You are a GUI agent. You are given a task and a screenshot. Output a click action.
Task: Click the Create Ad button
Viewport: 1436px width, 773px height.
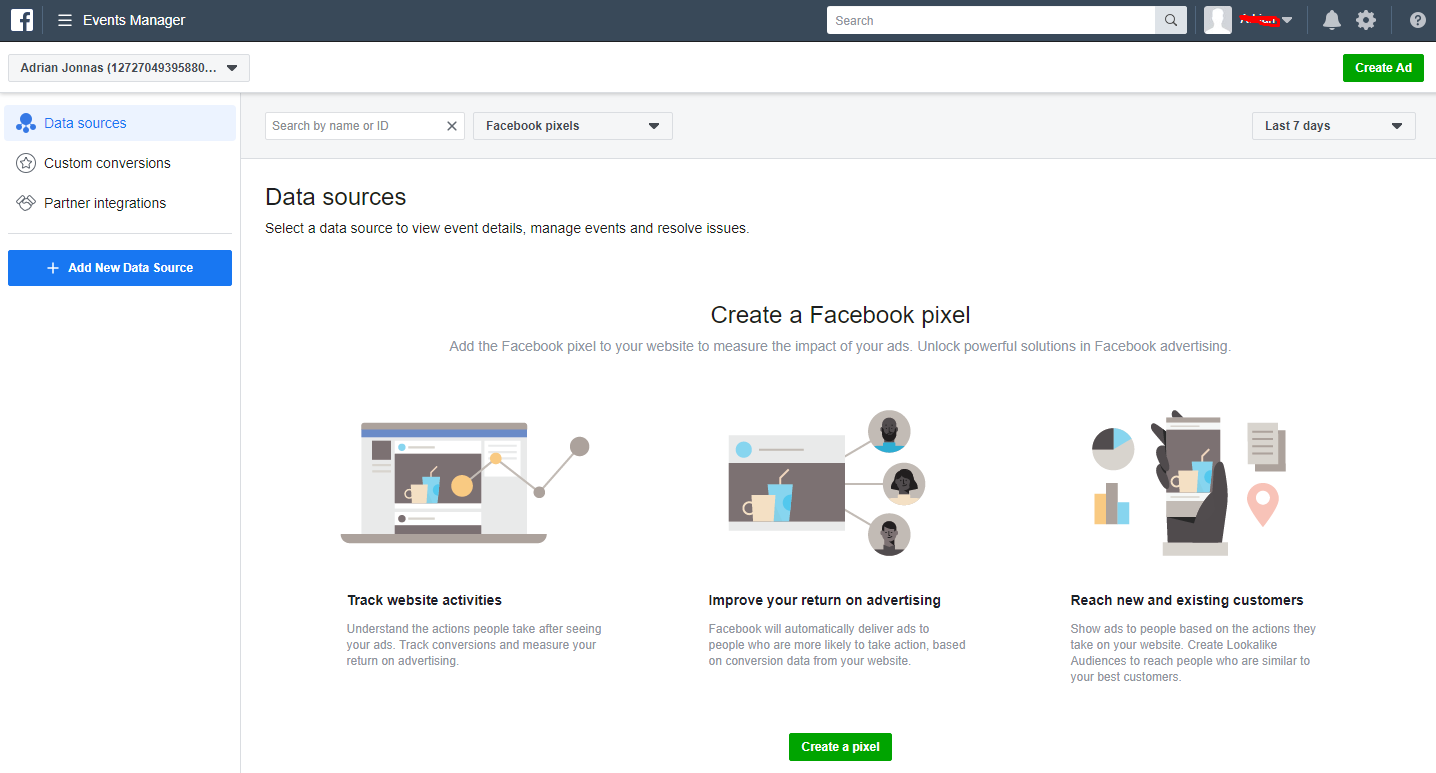pos(1383,68)
